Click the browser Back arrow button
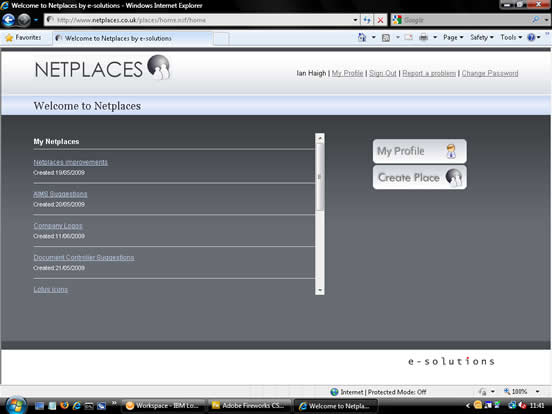The height and width of the screenshot is (414, 552). (8, 20)
